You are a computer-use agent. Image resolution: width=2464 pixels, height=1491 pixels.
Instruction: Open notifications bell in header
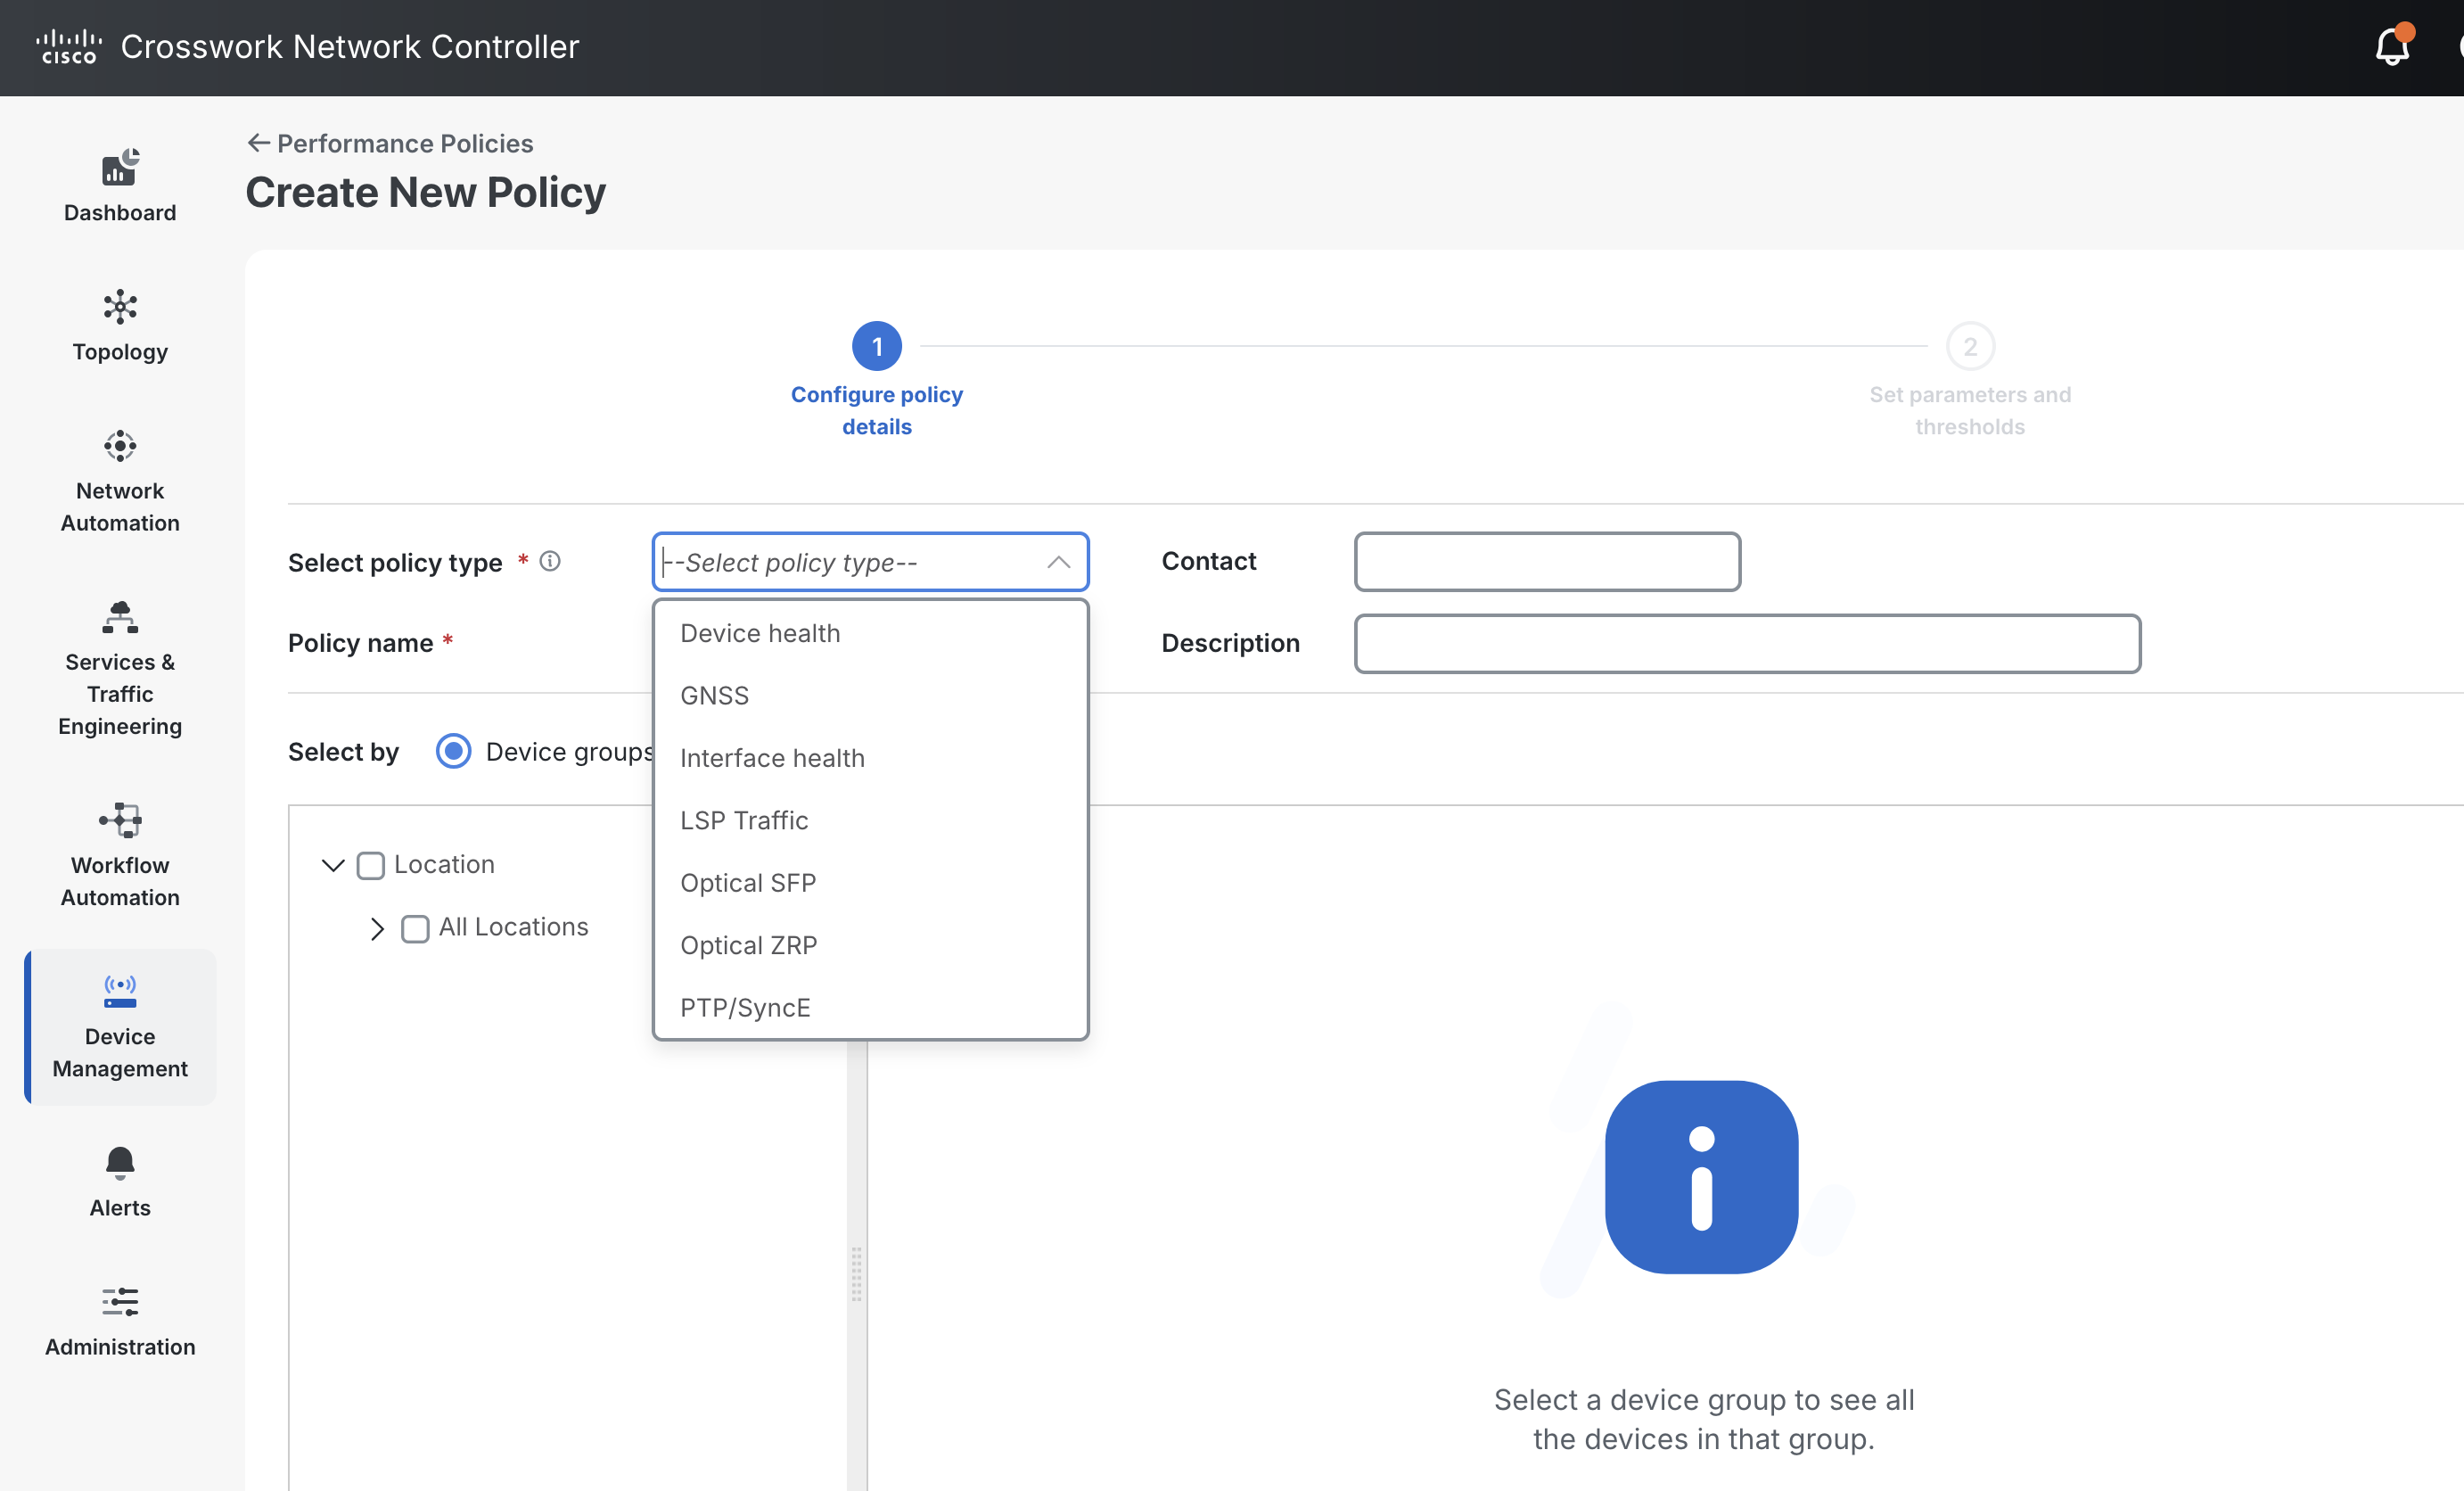point(2391,46)
